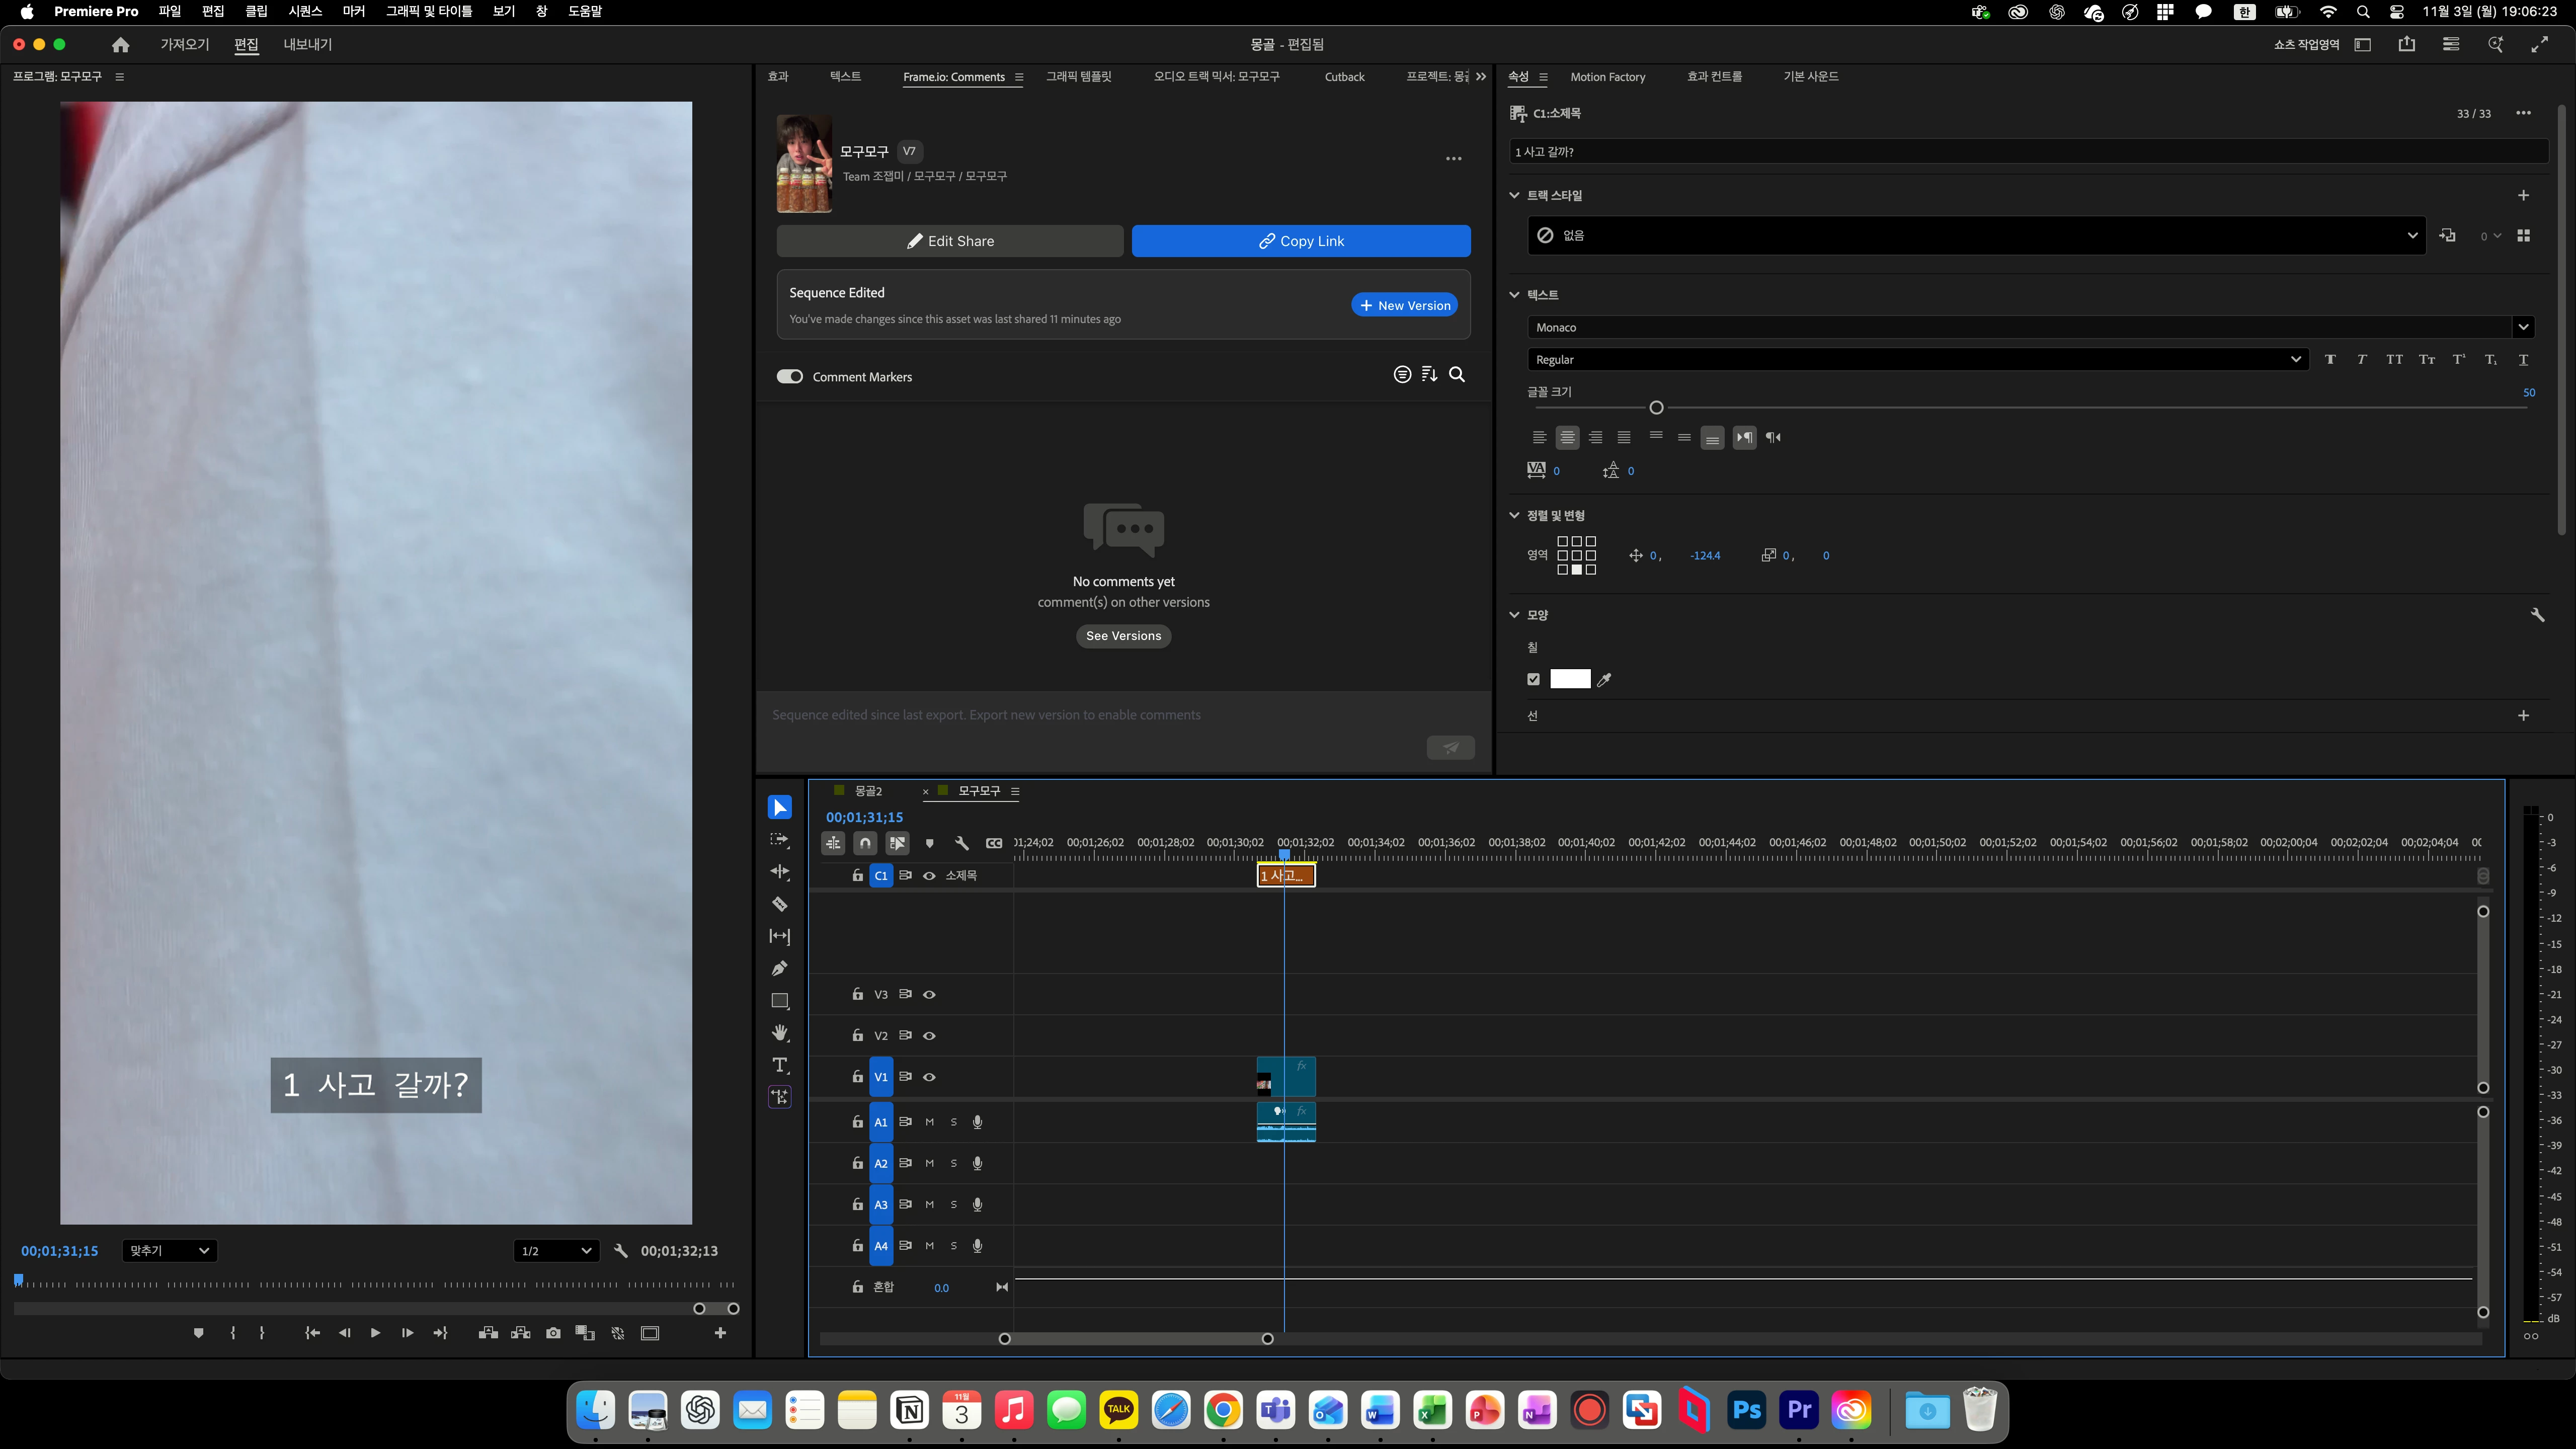Open the Monaco font family dropdown

click(x=2522, y=327)
